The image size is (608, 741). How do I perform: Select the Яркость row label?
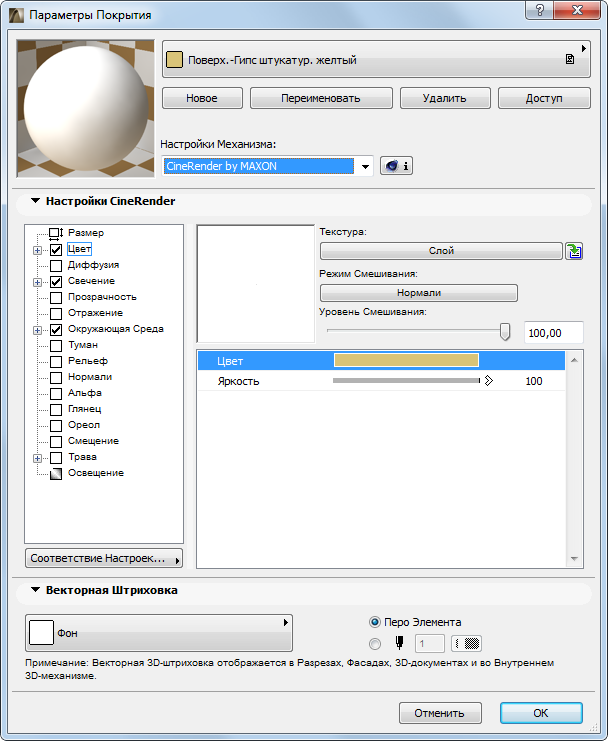point(239,381)
